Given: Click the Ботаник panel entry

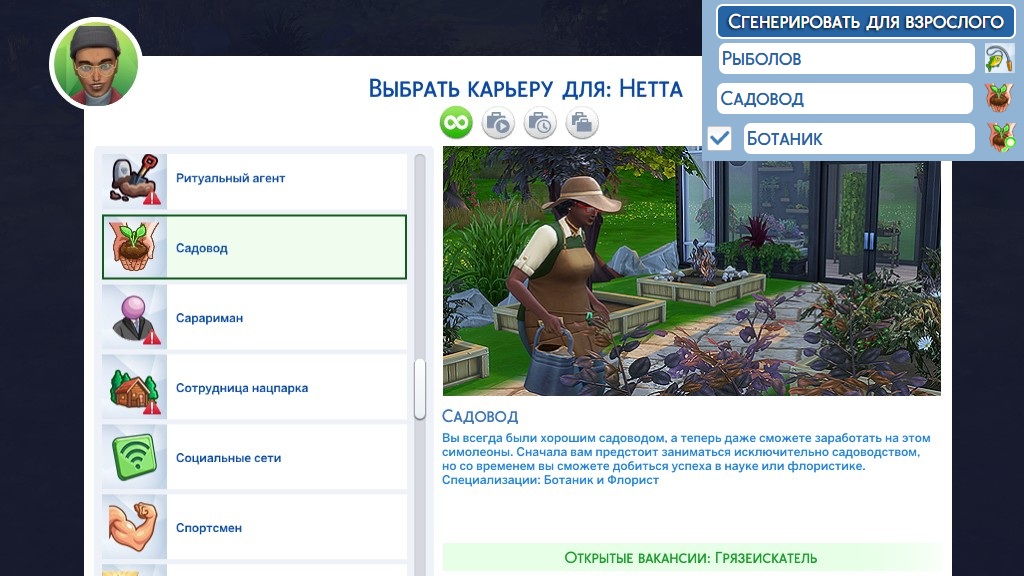Looking at the screenshot, I should click(x=859, y=138).
